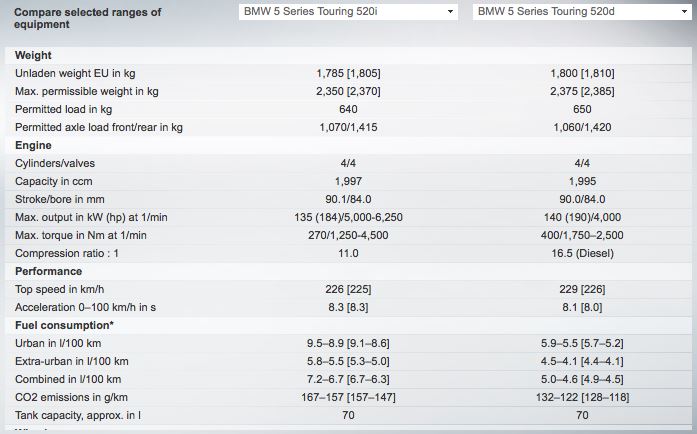
Task: Select the Engine section header
Action: [x=33, y=145]
